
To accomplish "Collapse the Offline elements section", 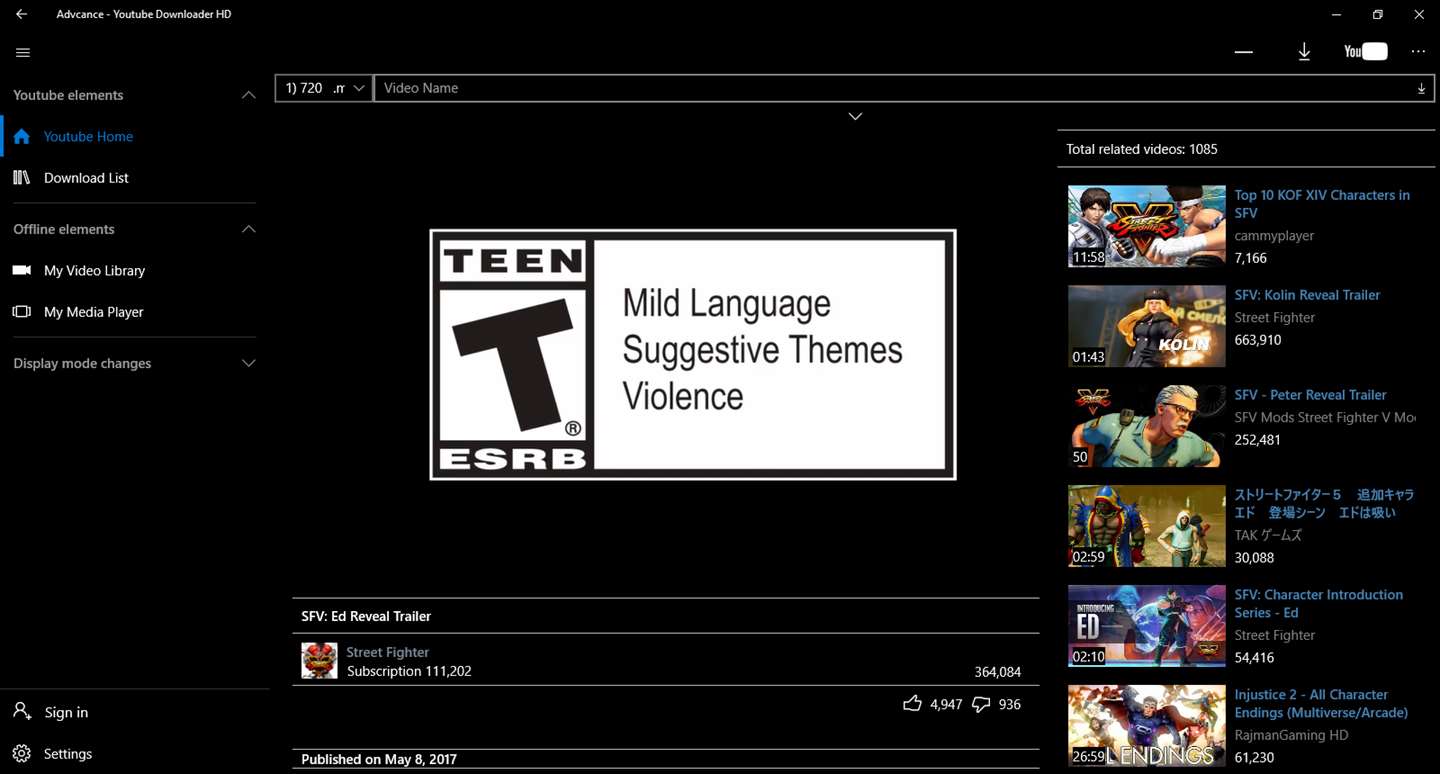I will (249, 229).
